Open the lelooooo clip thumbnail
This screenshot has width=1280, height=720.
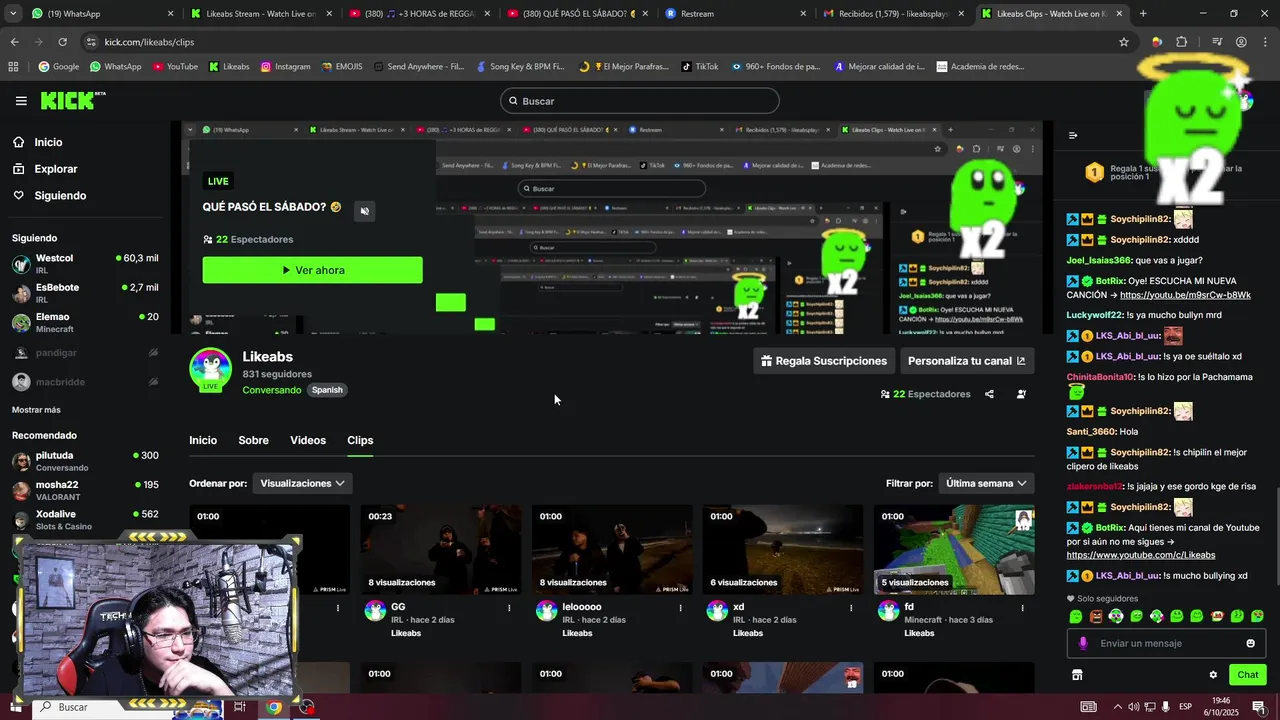(612, 549)
